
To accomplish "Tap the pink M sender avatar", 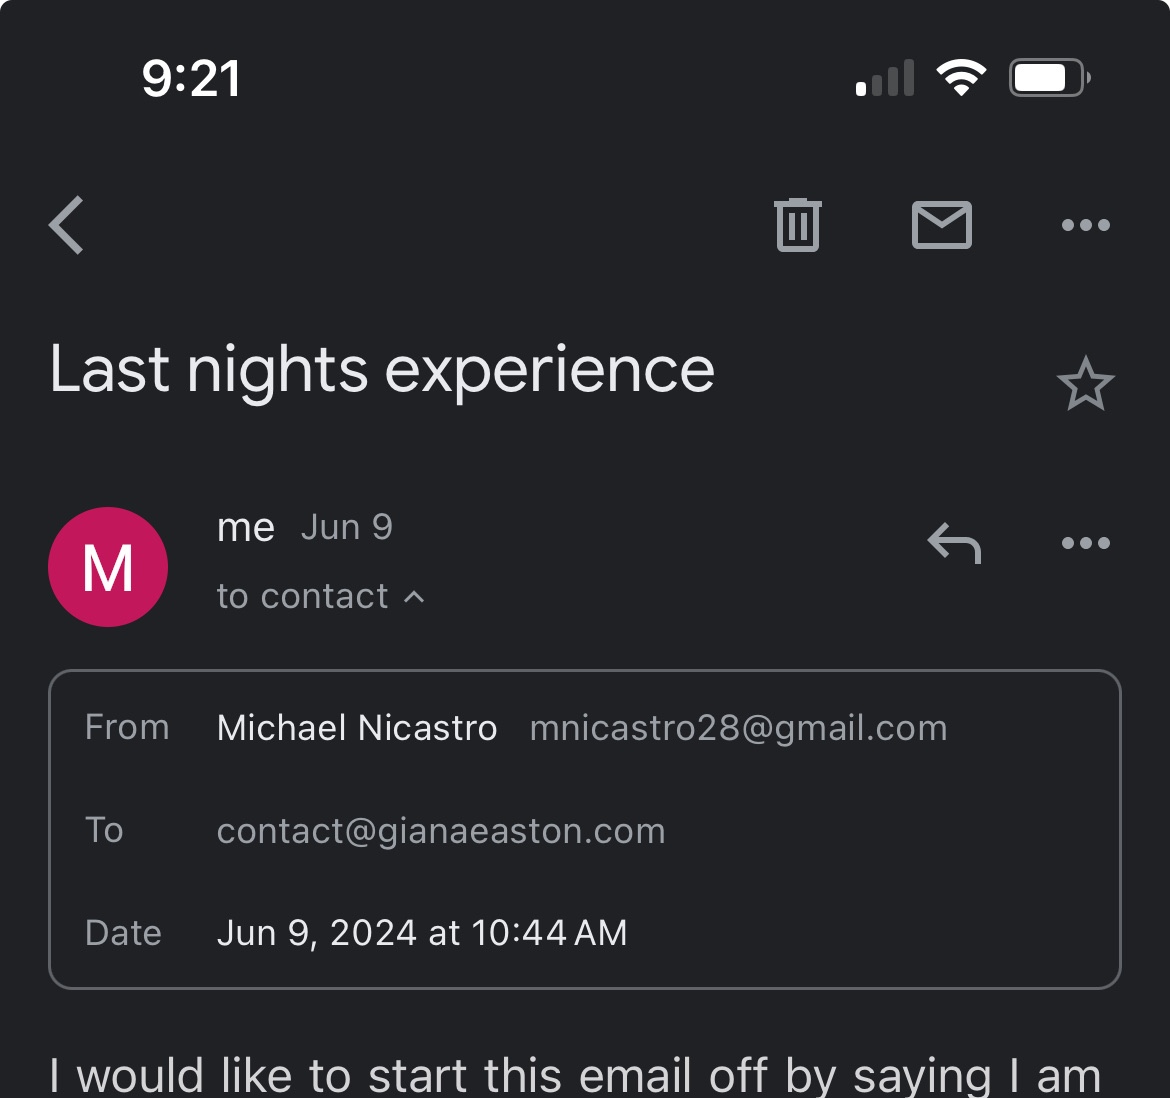I will point(108,567).
